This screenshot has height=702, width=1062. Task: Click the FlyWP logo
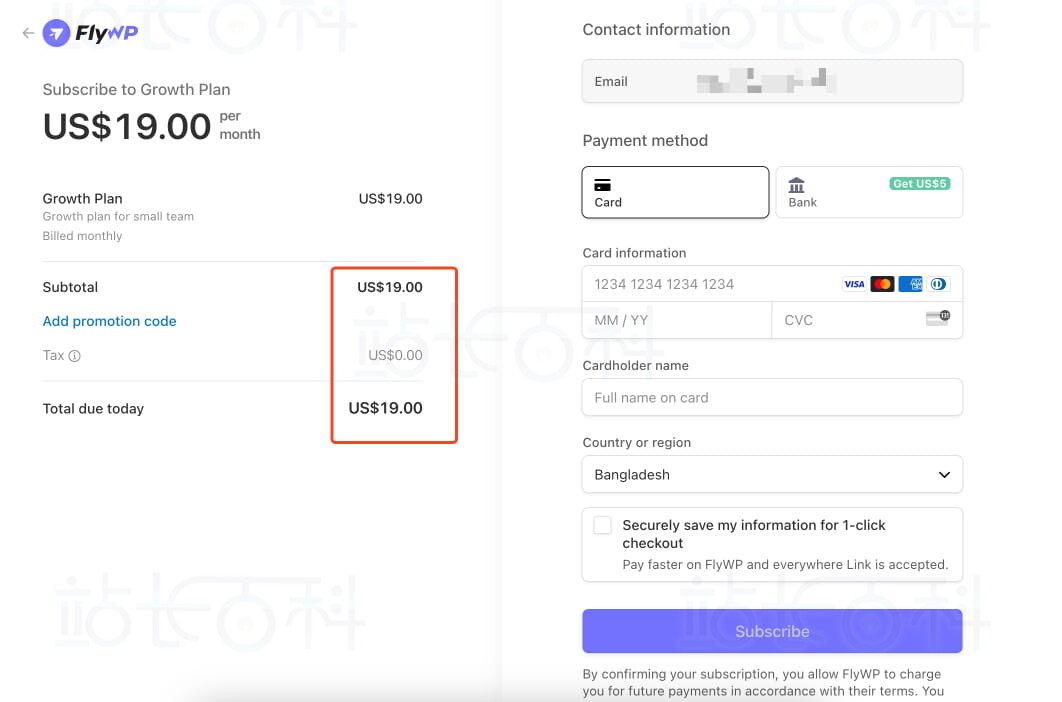[90, 34]
